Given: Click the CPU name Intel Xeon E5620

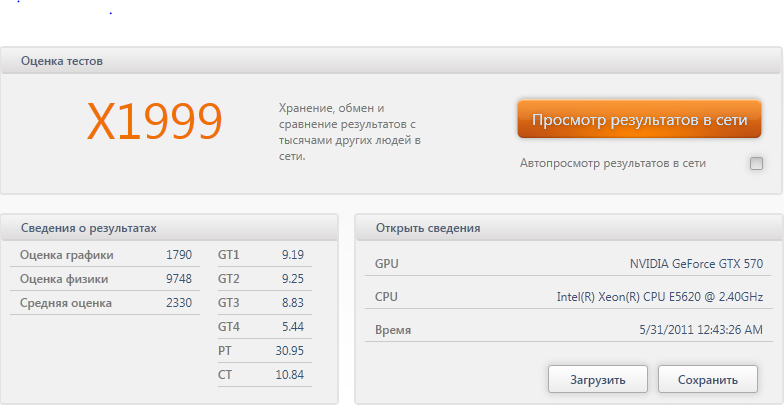Looking at the screenshot, I should click(x=659, y=297).
